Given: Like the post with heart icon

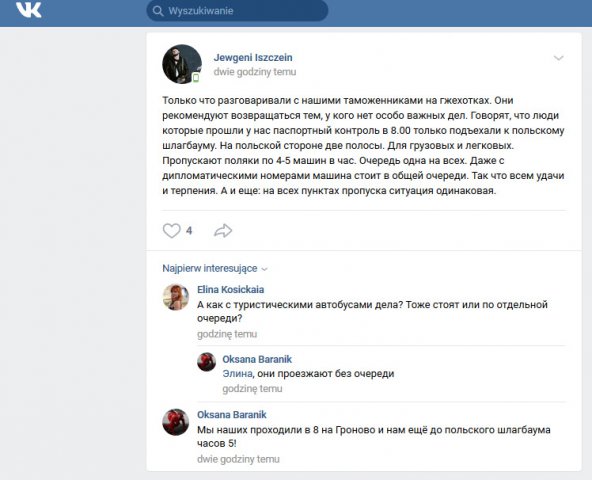Looking at the screenshot, I should pyautogui.click(x=171, y=230).
